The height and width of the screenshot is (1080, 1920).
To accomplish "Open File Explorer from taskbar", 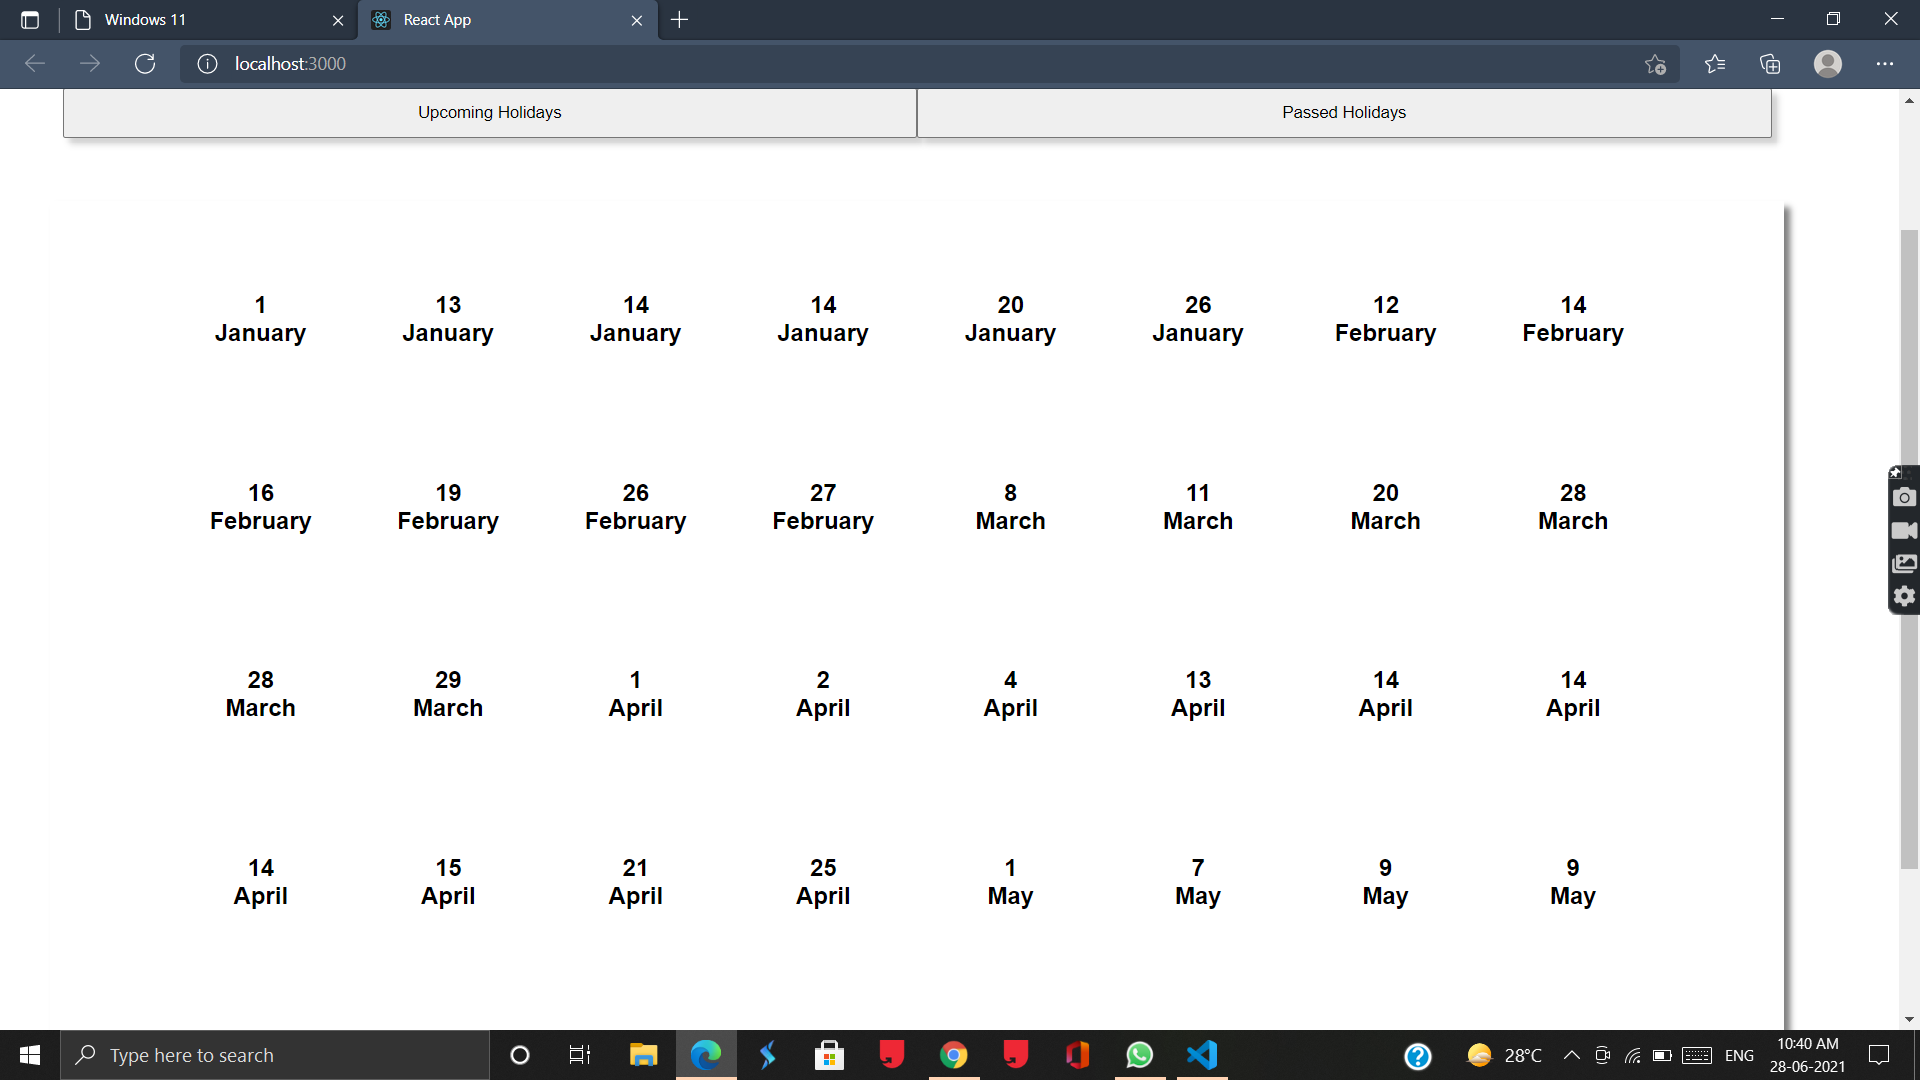I will point(643,1055).
